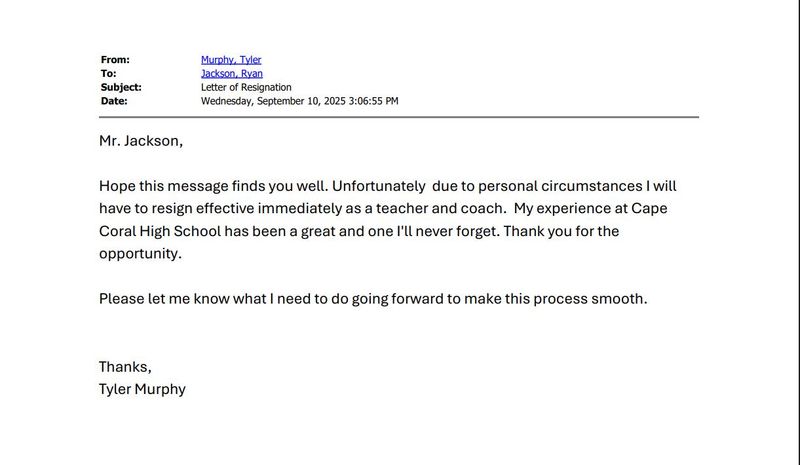This screenshot has height=465, width=800.
Task: Click the phrase "teacher and coach"
Action: point(433,208)
